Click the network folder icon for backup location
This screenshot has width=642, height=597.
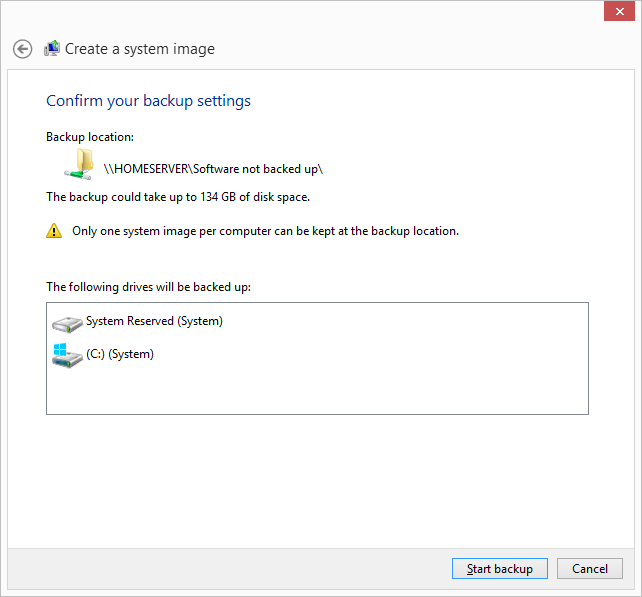tap(79, 164)
